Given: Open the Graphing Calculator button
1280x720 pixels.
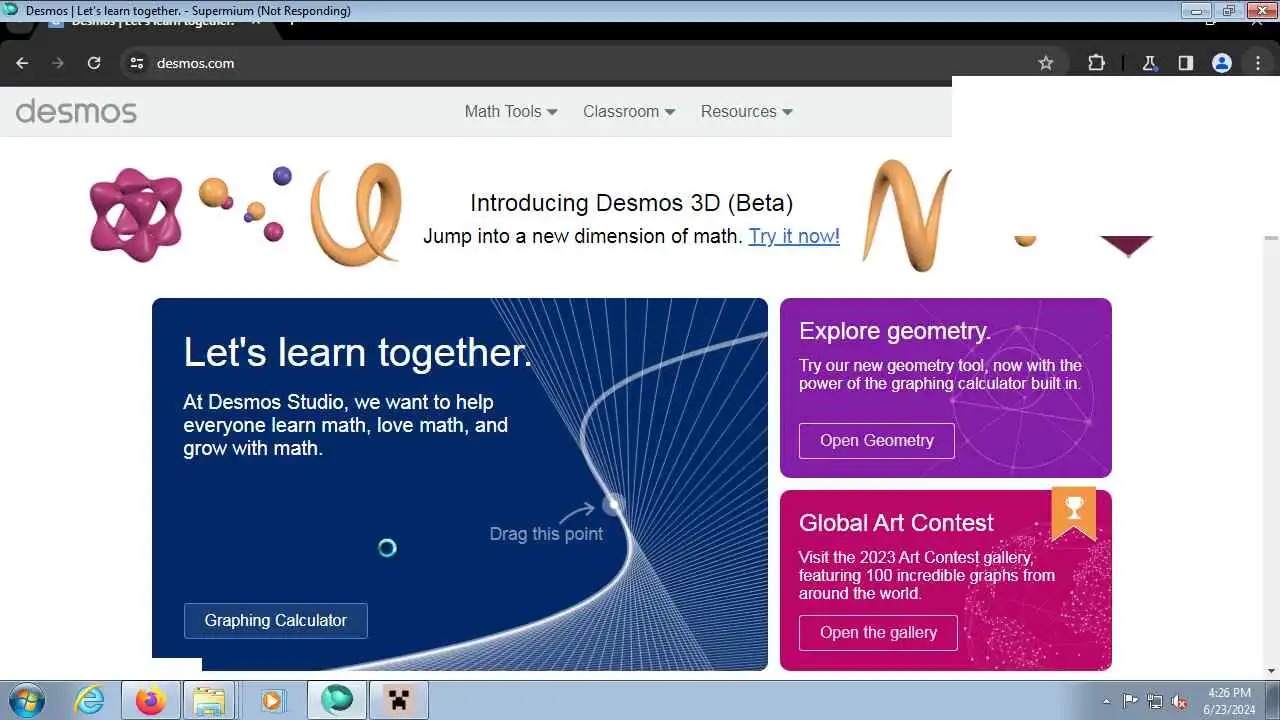Looking at the screenshot, I should (276, 620).
